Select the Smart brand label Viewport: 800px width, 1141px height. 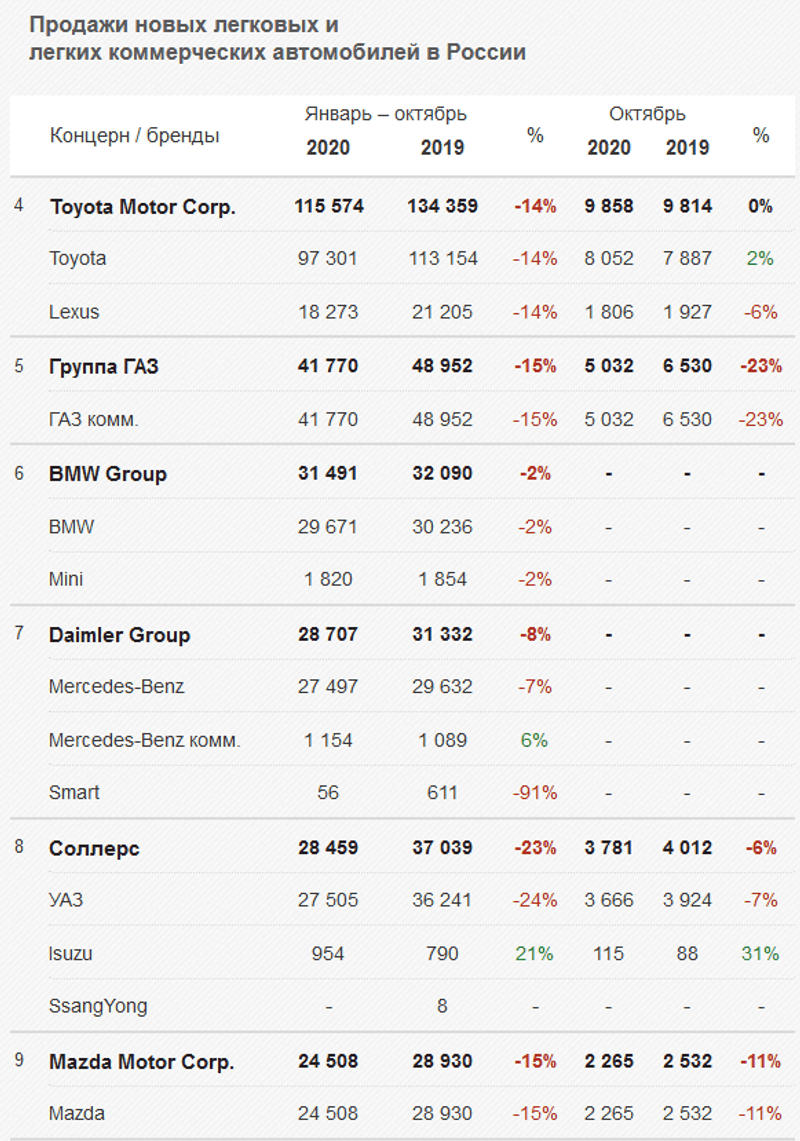point(75,793)
